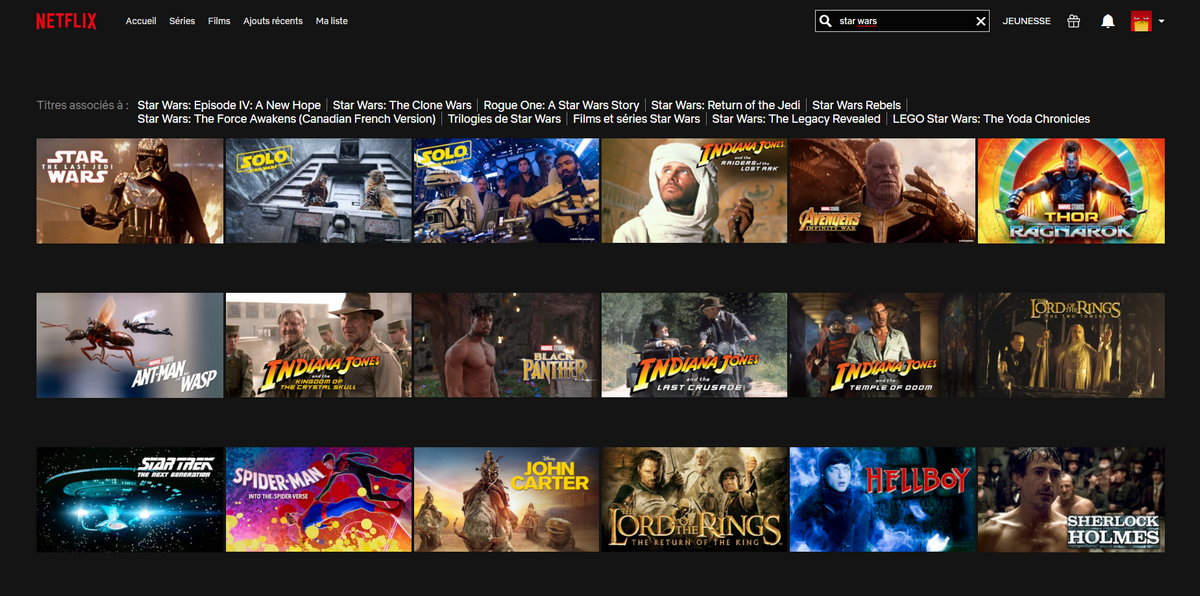This screenshot has width=1200, height=596.
Task: Select Kingdom of the Crystal Skull thumbnail
Action: pos(318,345)
